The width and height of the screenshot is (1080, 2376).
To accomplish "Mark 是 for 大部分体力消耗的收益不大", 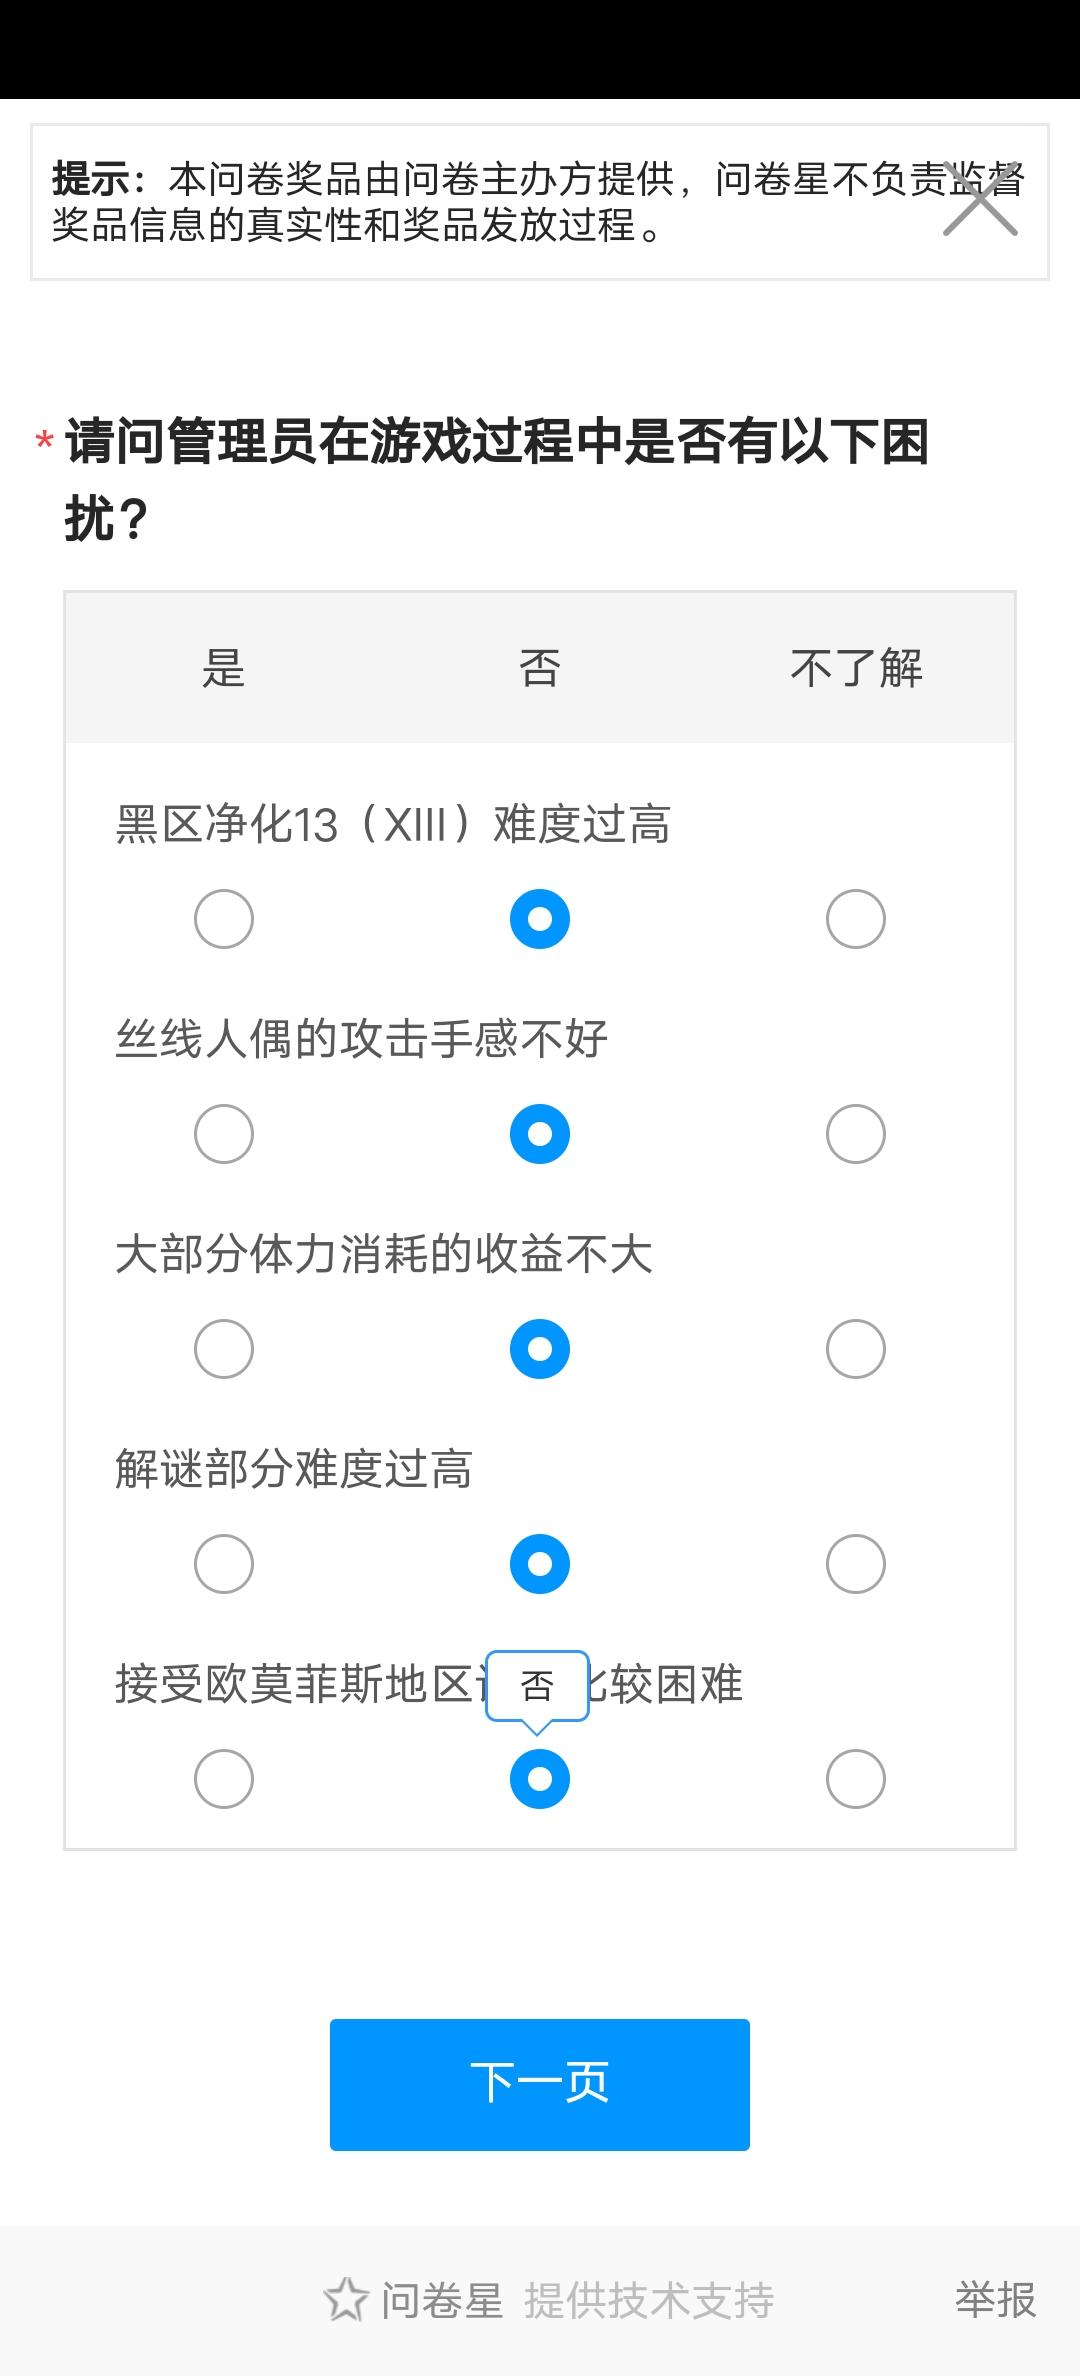I will coord(223,1349).
